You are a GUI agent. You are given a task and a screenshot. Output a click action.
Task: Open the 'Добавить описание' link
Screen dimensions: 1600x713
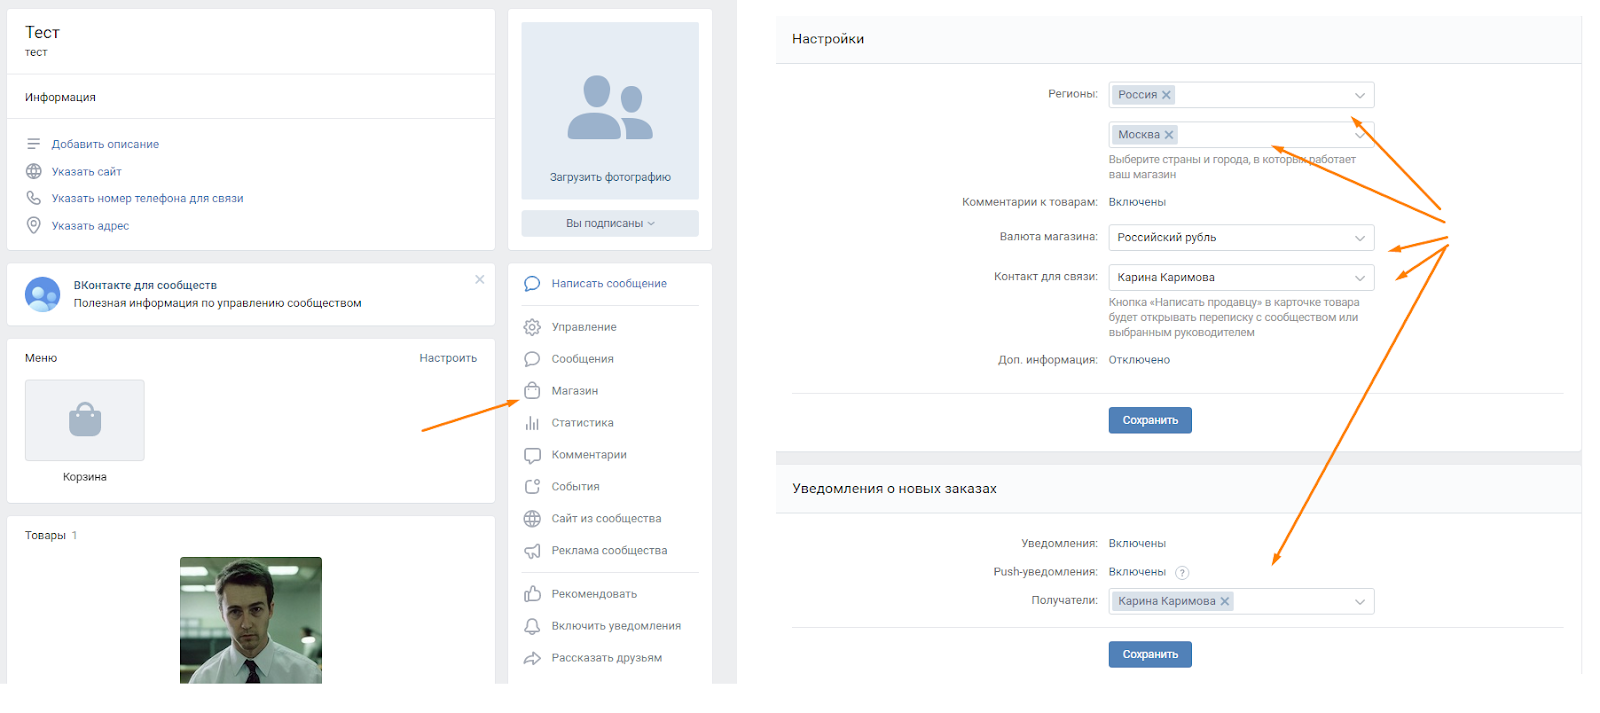click(x=105, y=144)
